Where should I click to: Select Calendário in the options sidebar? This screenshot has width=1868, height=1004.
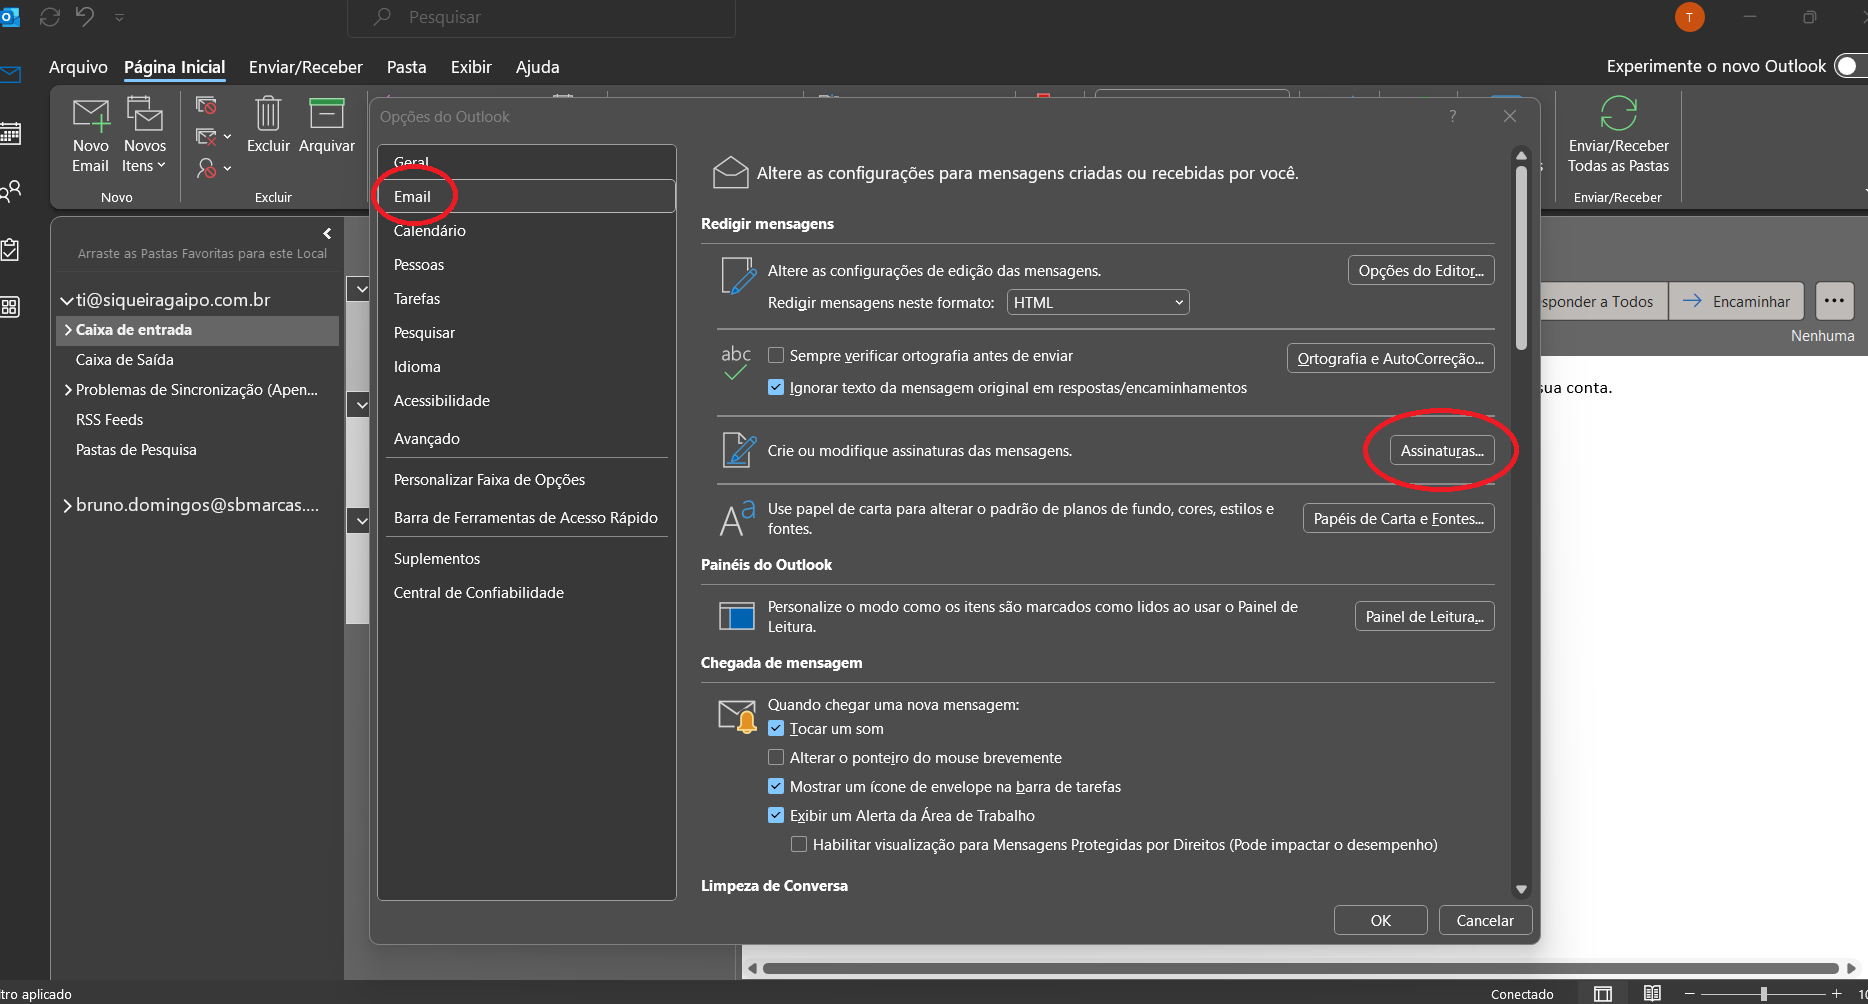click(526, 231)
